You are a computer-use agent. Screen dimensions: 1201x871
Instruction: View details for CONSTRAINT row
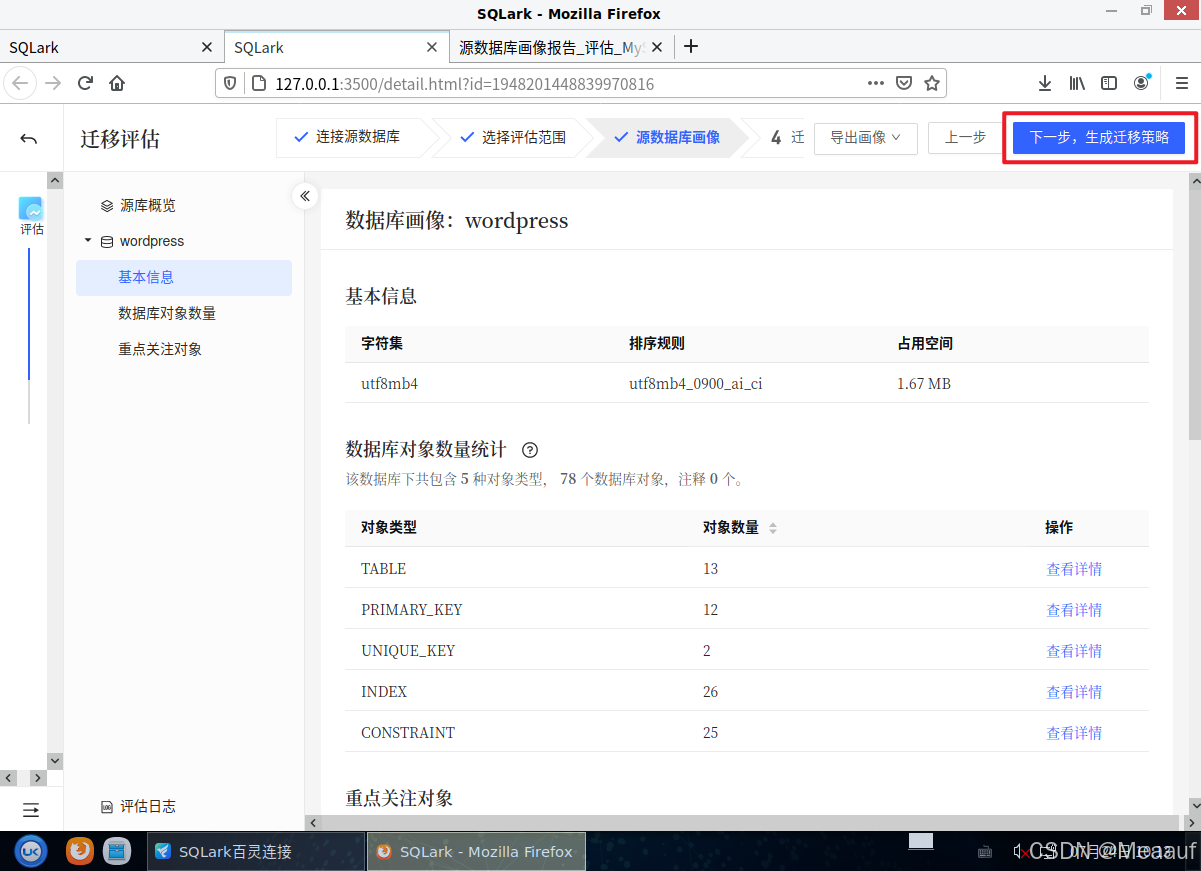pyautogui.click(x=1074, y=733)
